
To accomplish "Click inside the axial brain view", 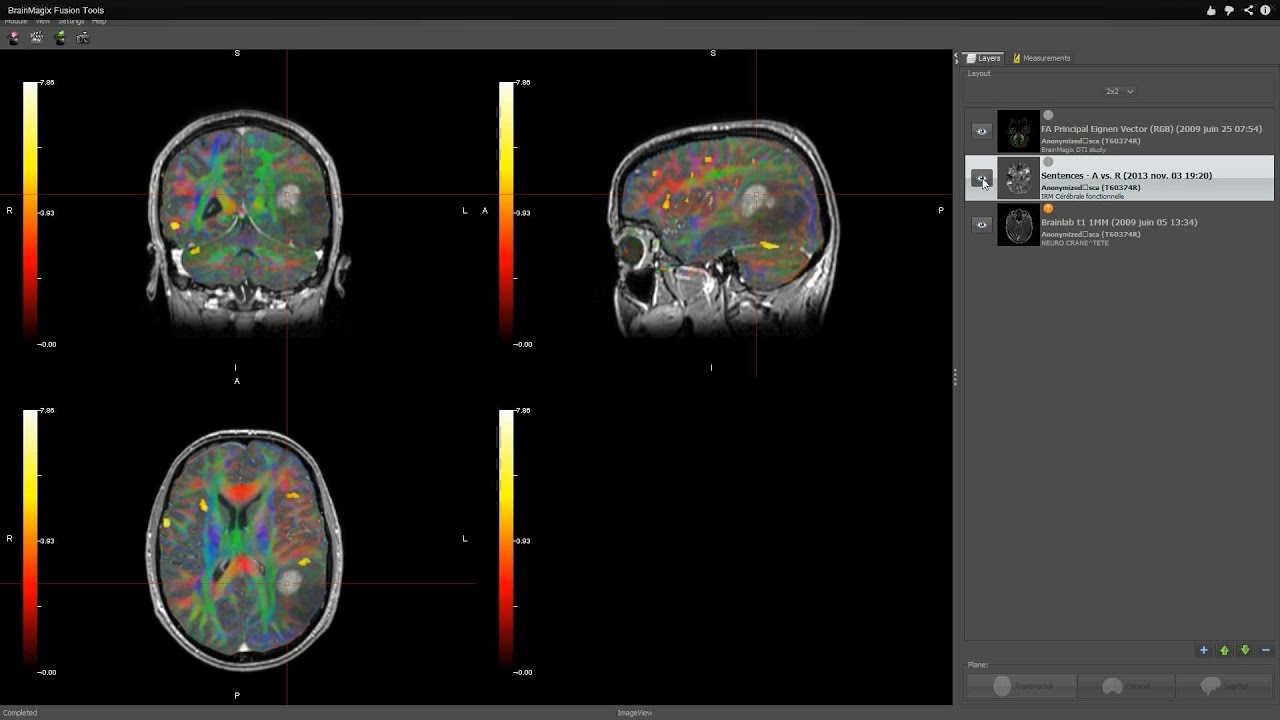I will (x=245, y=549).
